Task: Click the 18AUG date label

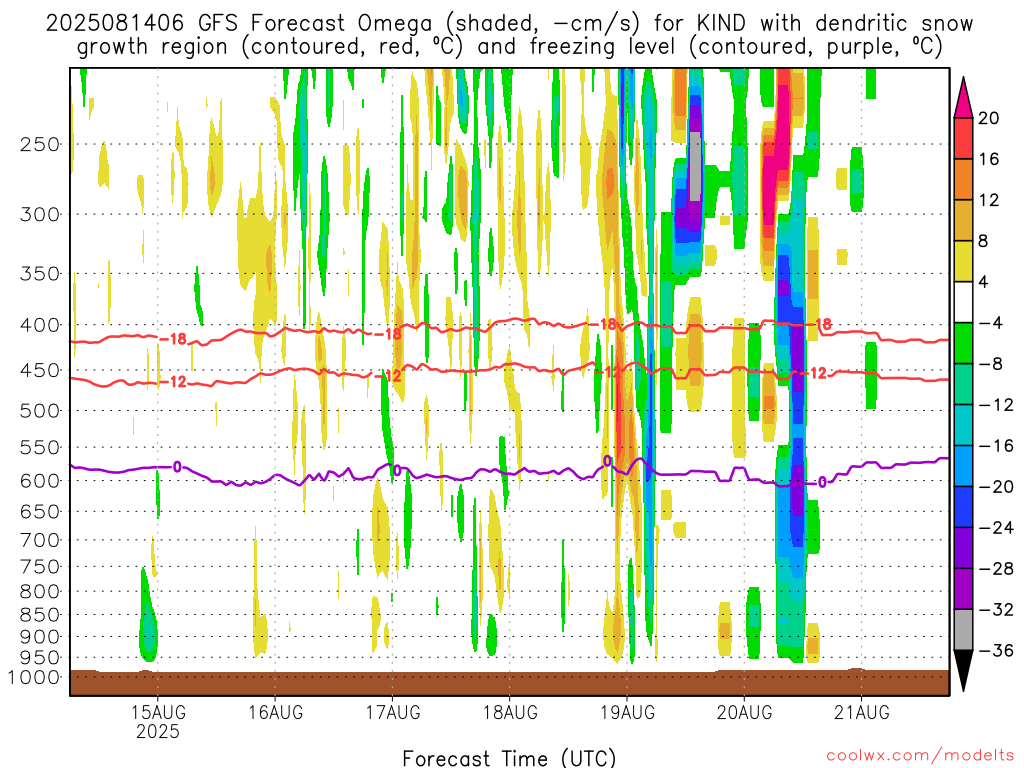Action: 510,712
